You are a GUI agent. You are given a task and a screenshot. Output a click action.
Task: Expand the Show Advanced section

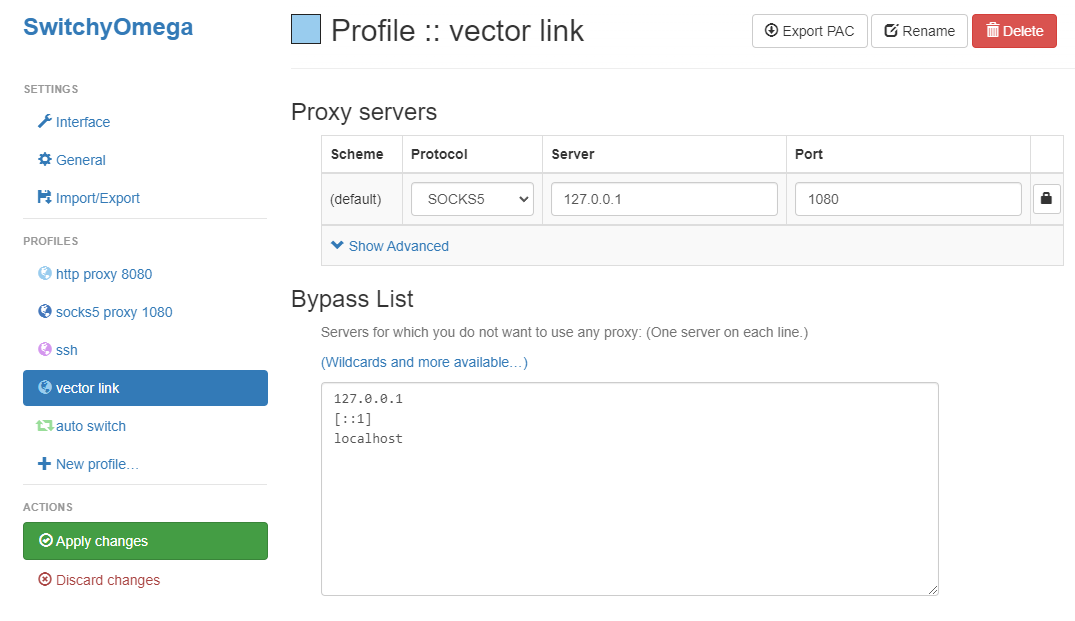[389, 245]
